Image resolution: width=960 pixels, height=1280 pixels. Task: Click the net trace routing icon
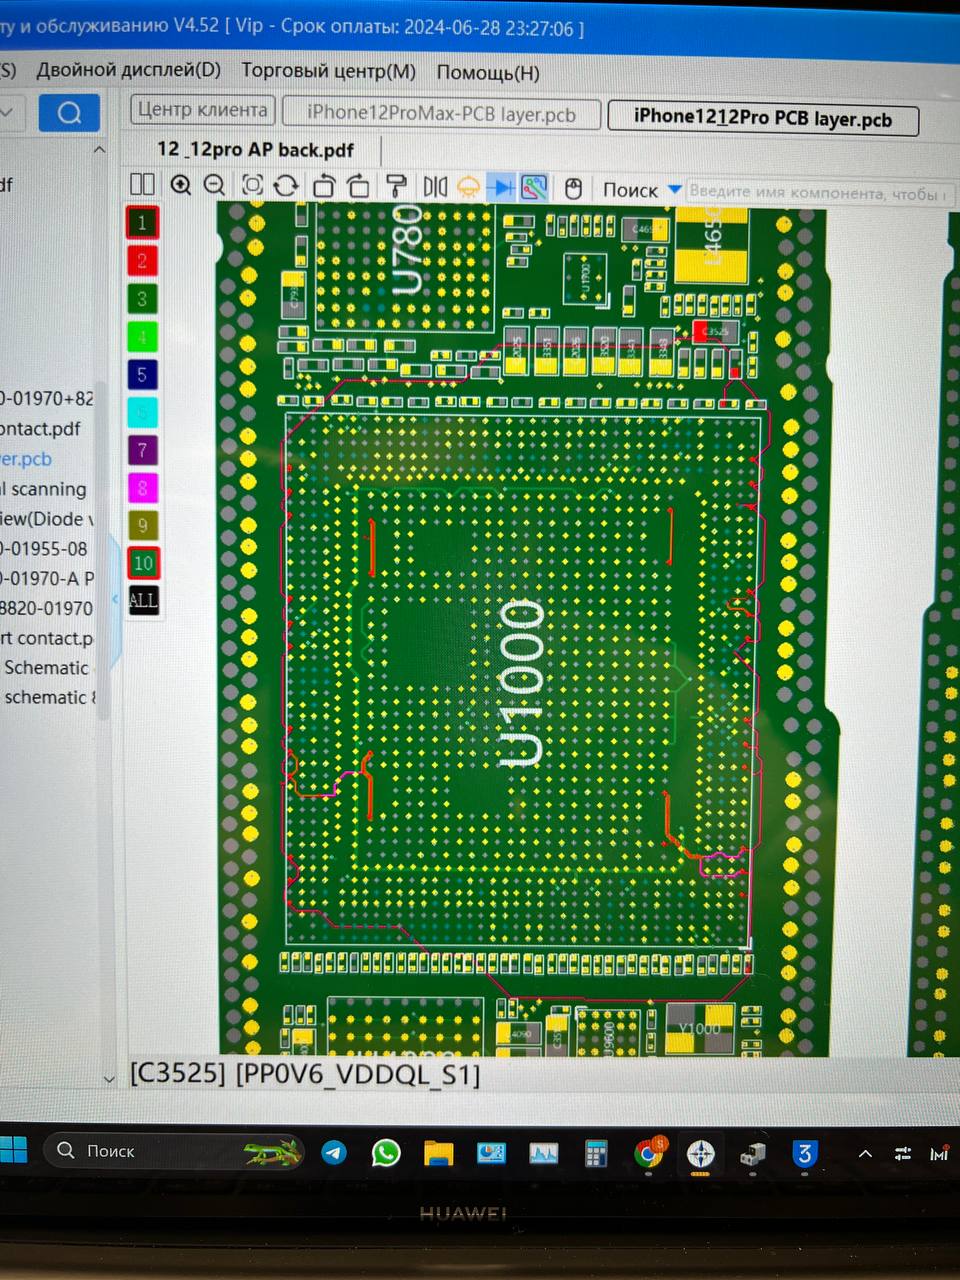click(535, 188)
